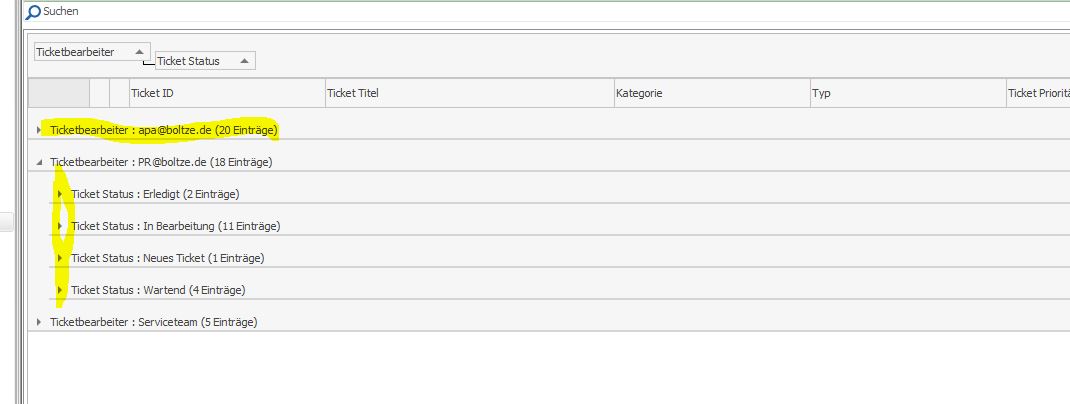Expand the In Bearbeitung status group
The height and width of the screenshot is (404, 1070).
[x=60, y=226]
